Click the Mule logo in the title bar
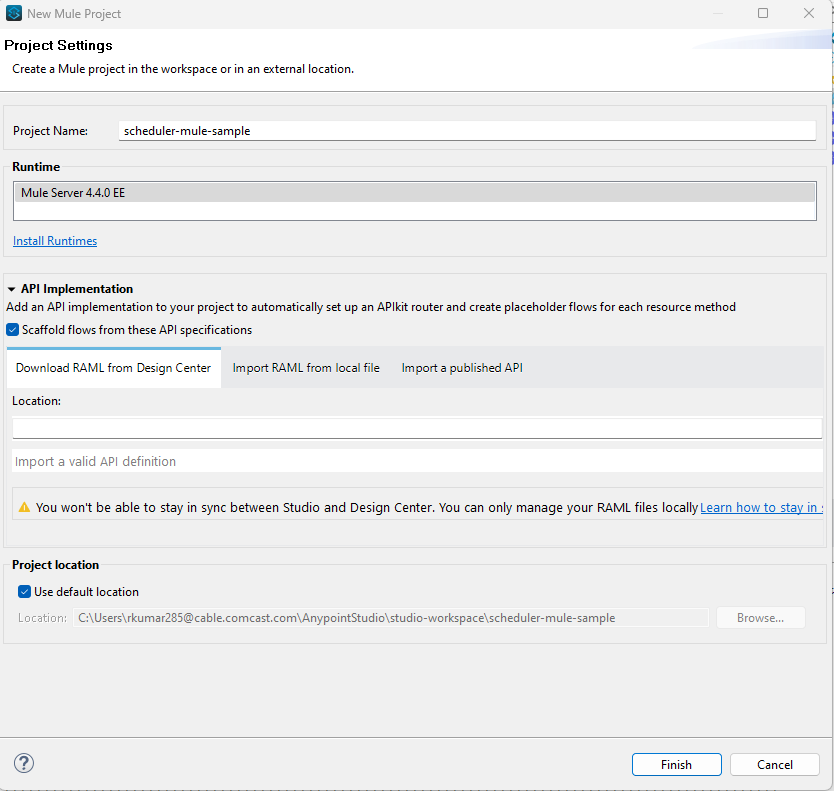834x791 pixels. 14,13
